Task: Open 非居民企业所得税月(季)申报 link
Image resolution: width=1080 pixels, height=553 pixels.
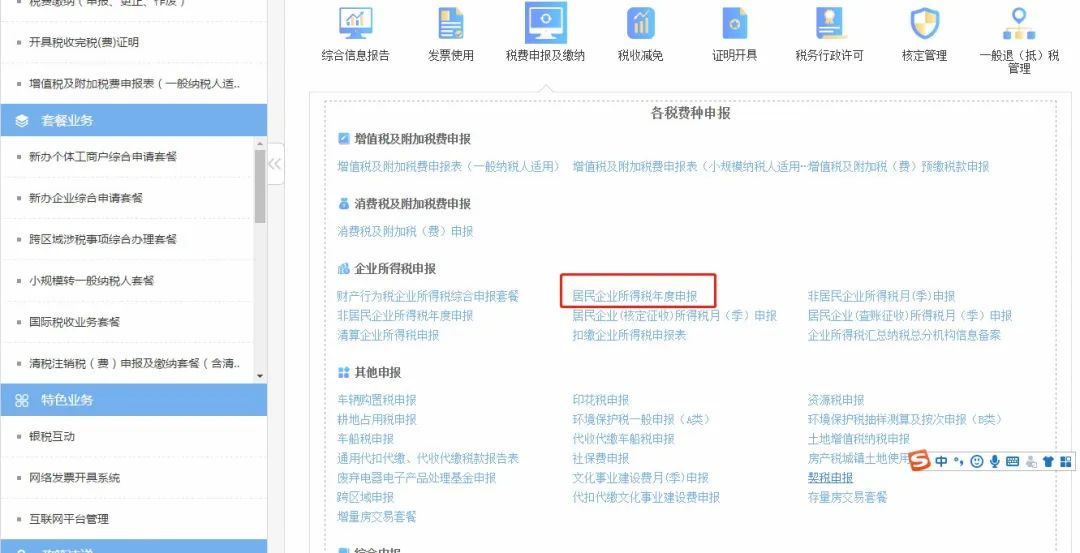Action: [882, 296]
